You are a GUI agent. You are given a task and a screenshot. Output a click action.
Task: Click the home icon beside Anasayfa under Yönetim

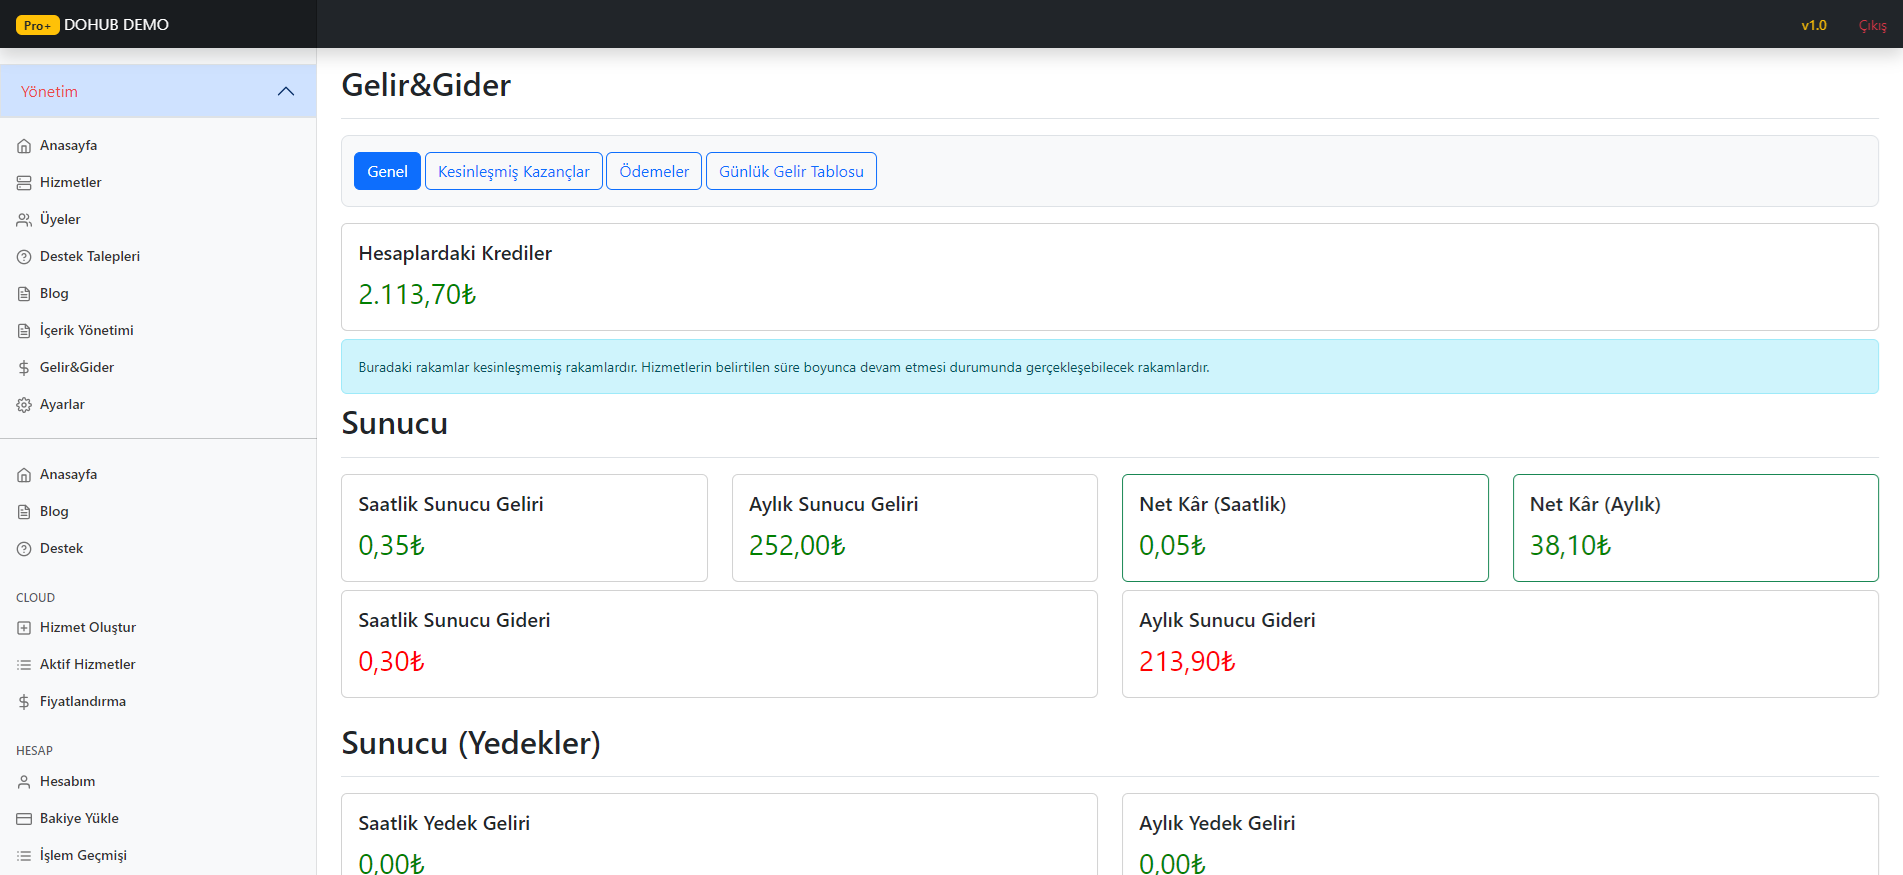(x=24, y=146)
